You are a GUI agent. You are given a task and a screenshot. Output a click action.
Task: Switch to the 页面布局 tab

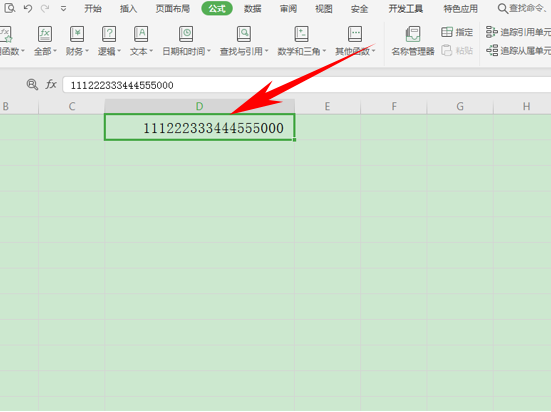pyautogui.click(x=173, y=8)
